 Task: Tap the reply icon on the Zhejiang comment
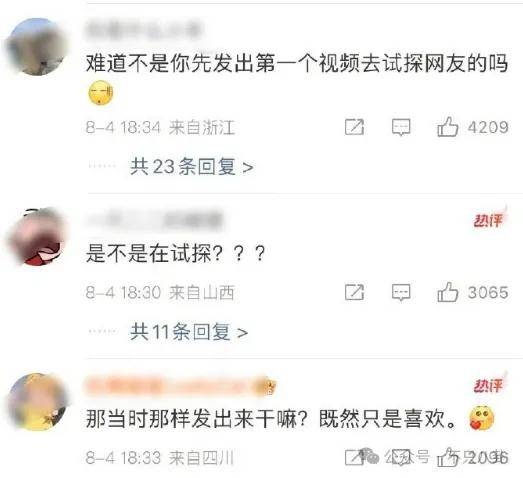click(401, 127)
